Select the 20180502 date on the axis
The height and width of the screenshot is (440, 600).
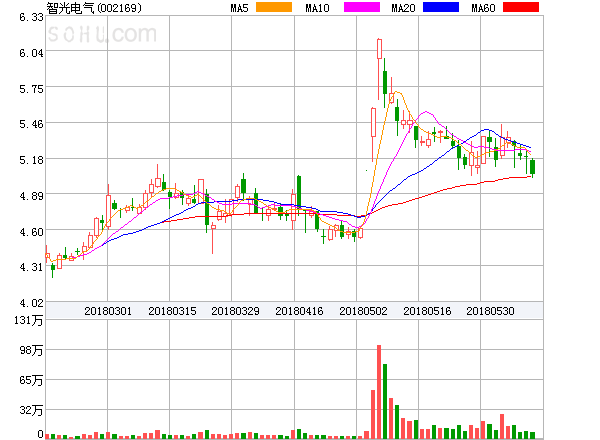tap(363, 312)
